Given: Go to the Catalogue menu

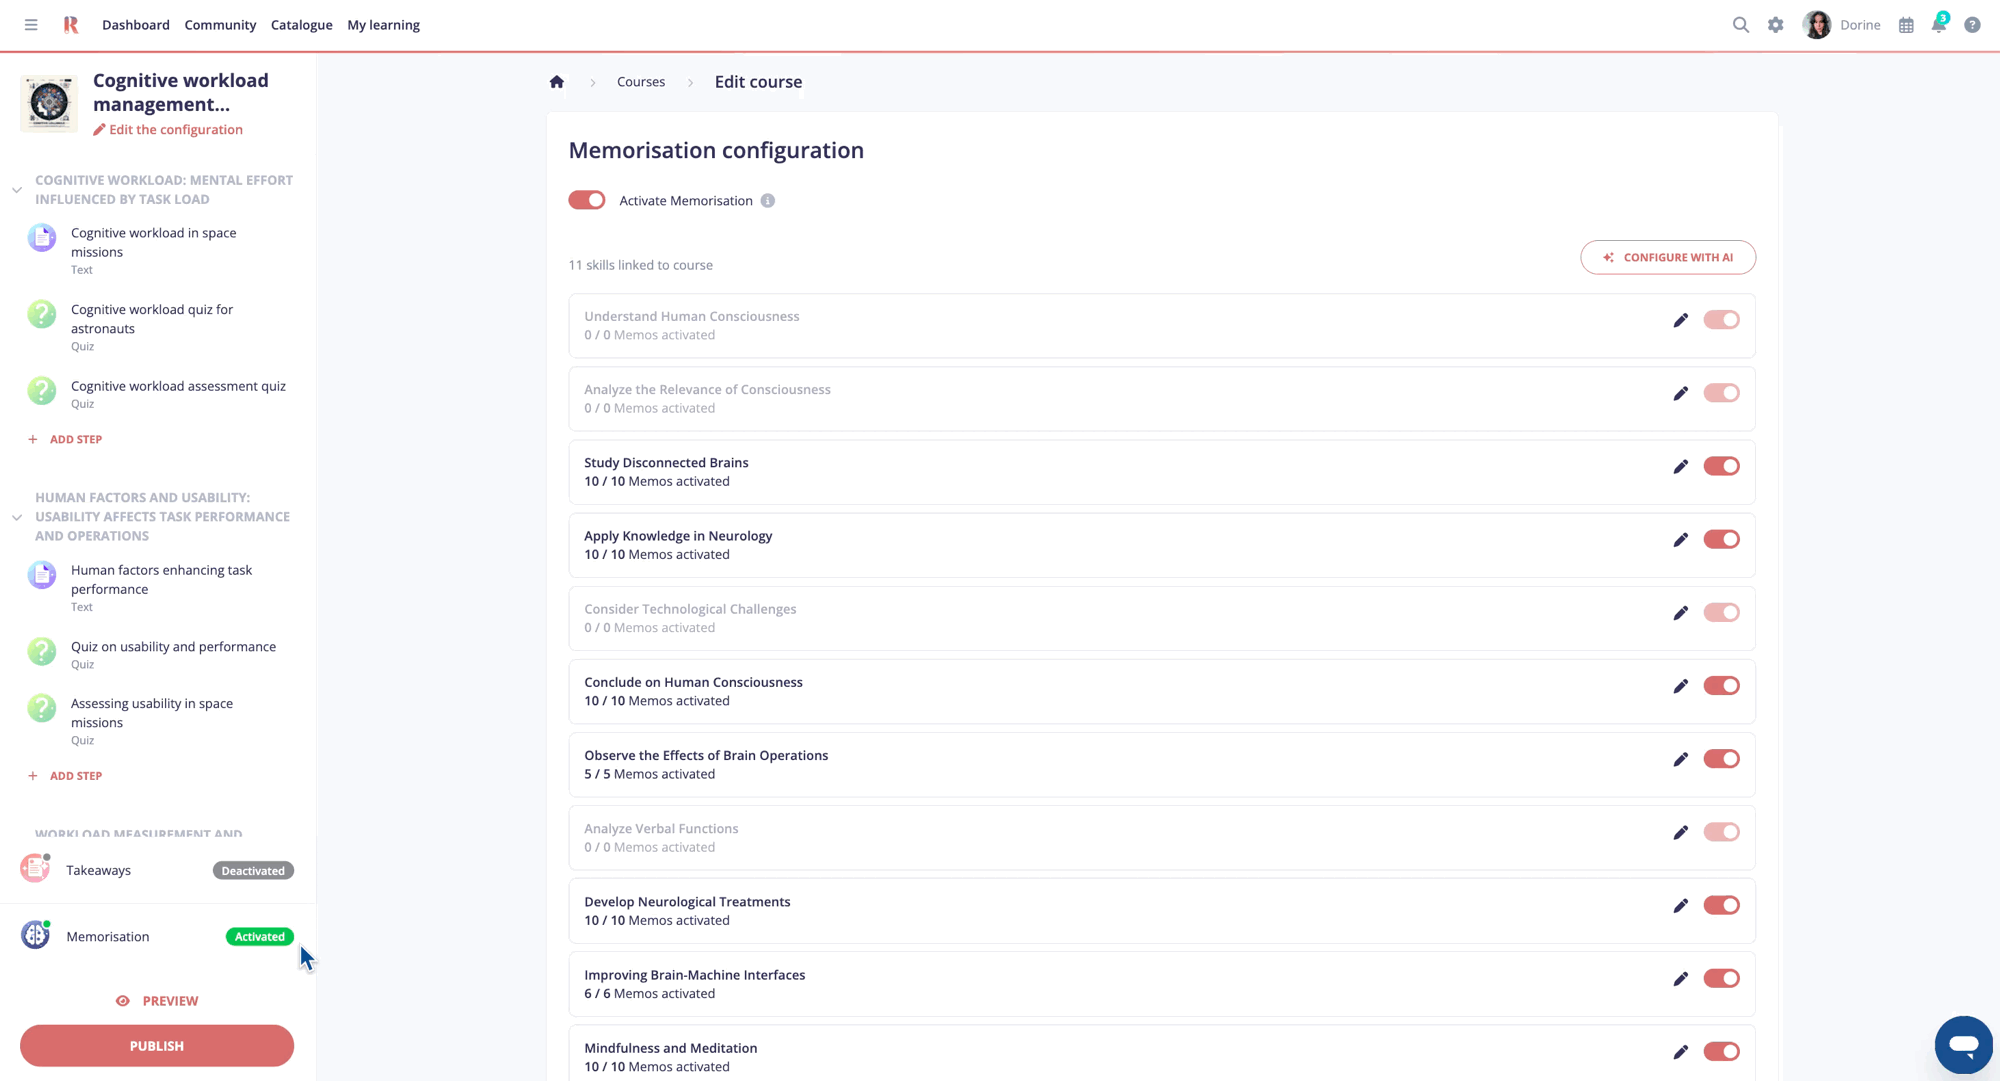Looking at the screenshot, I should pyautogui.click(x=301, y=25).
